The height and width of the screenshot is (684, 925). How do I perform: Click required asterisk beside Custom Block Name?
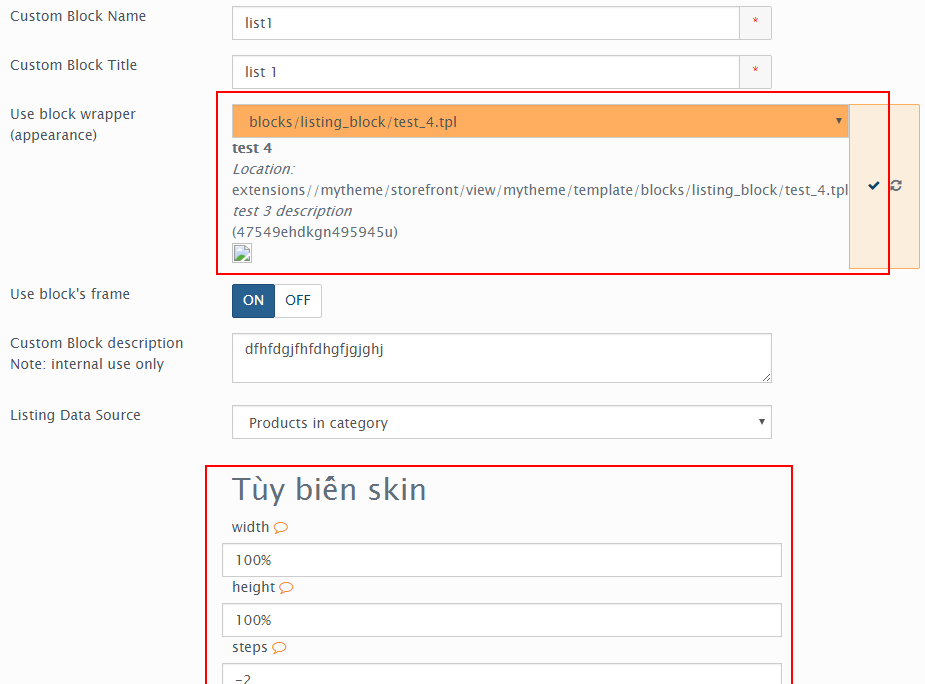[x=755, y=23]
